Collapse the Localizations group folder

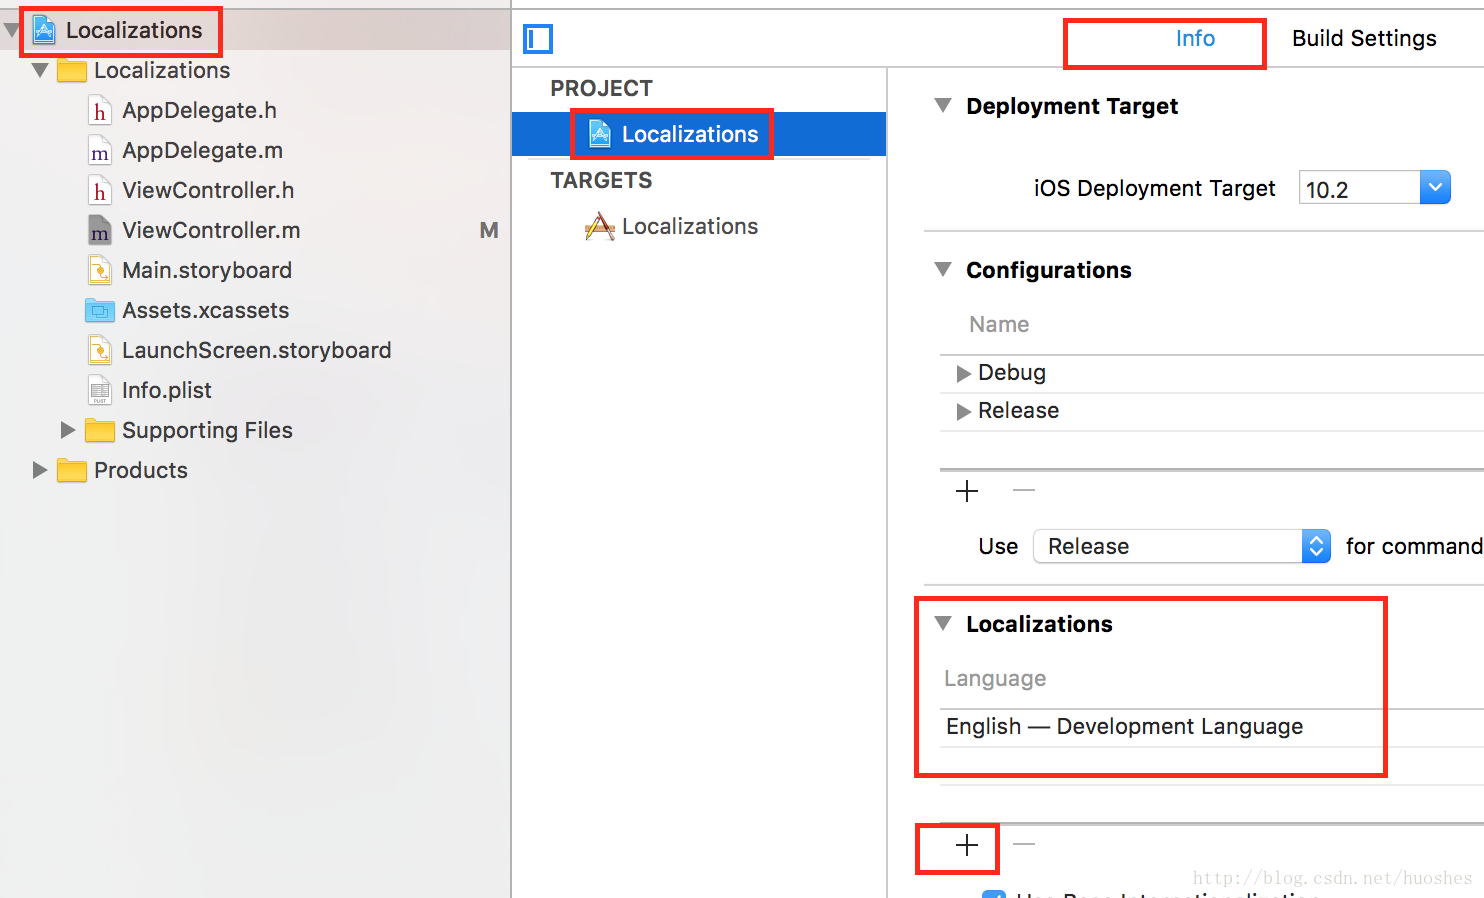coord(40,70)
